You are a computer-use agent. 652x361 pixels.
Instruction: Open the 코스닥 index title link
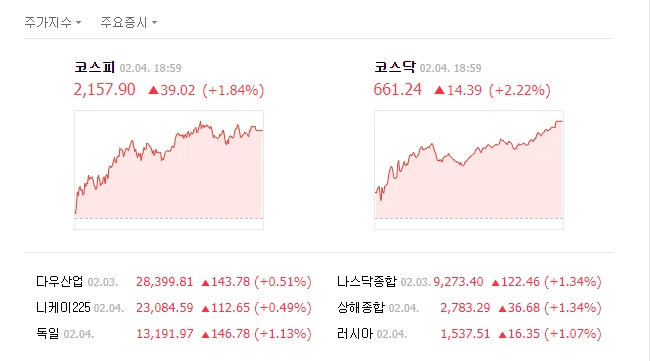pos(395,67)
